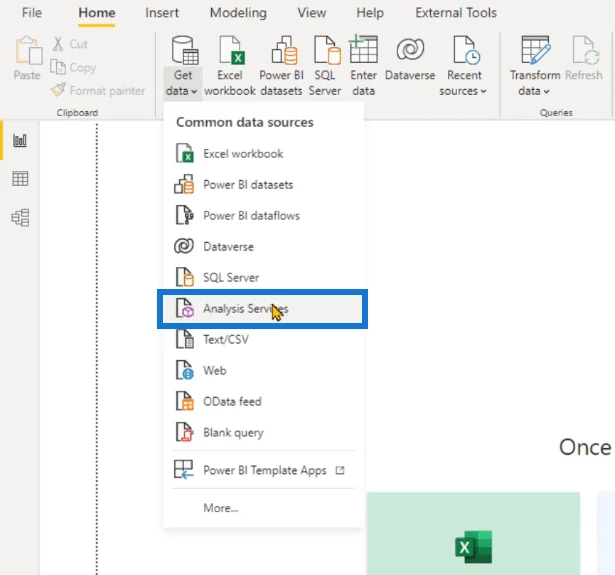Click the Blank query item icon
615x575 pixels.
(x=184, y=432)
